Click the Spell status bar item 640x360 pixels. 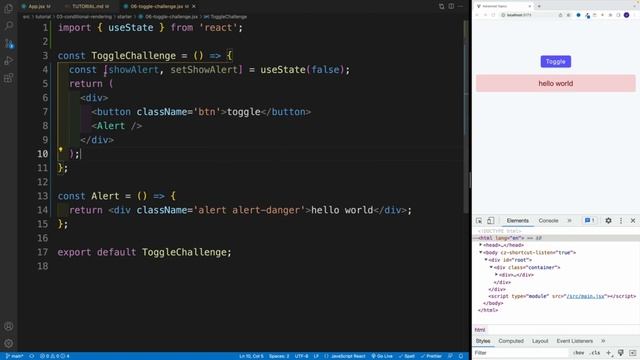point(407,356)
